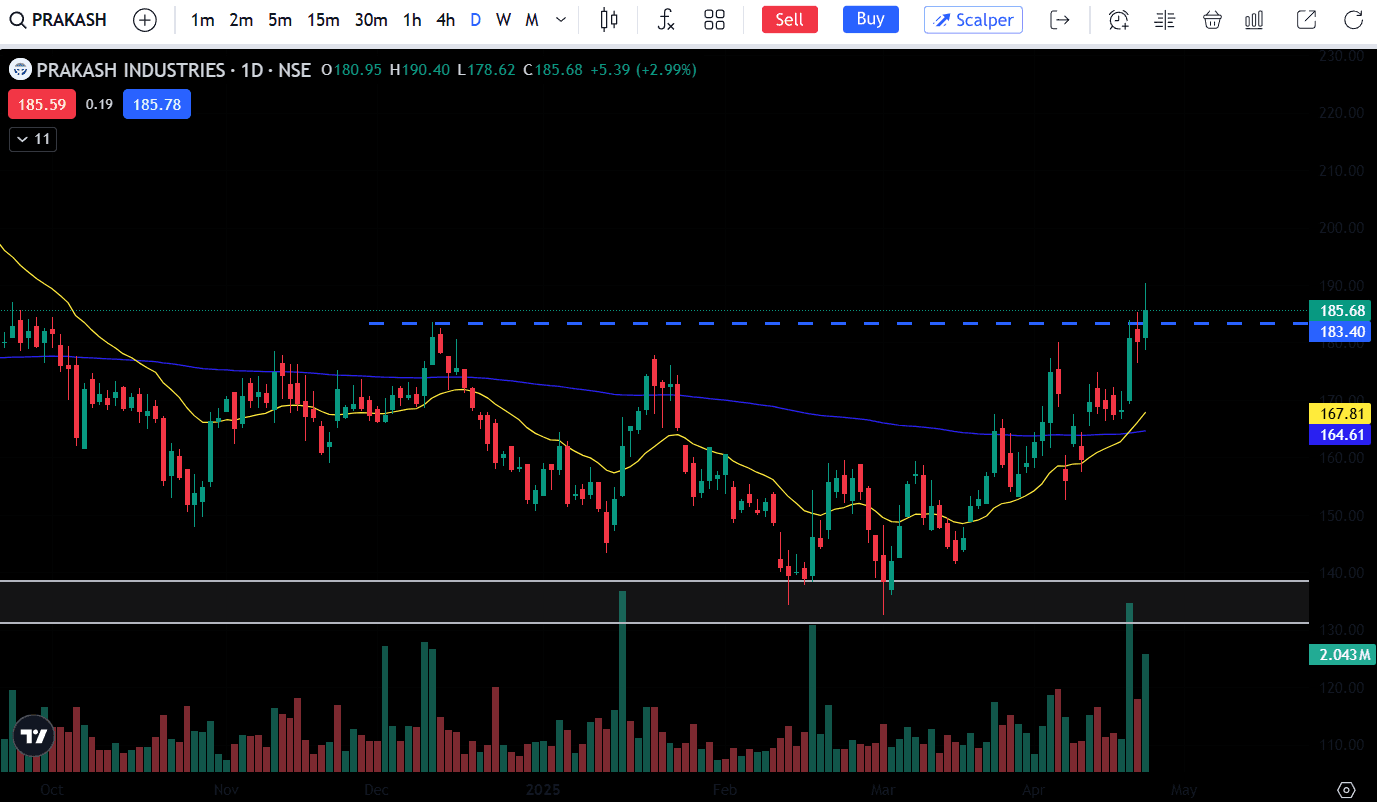This screenshot has width=1377, height=802.
Task: Switch chart to monthly M interval
Action: [x=532, y=20]
